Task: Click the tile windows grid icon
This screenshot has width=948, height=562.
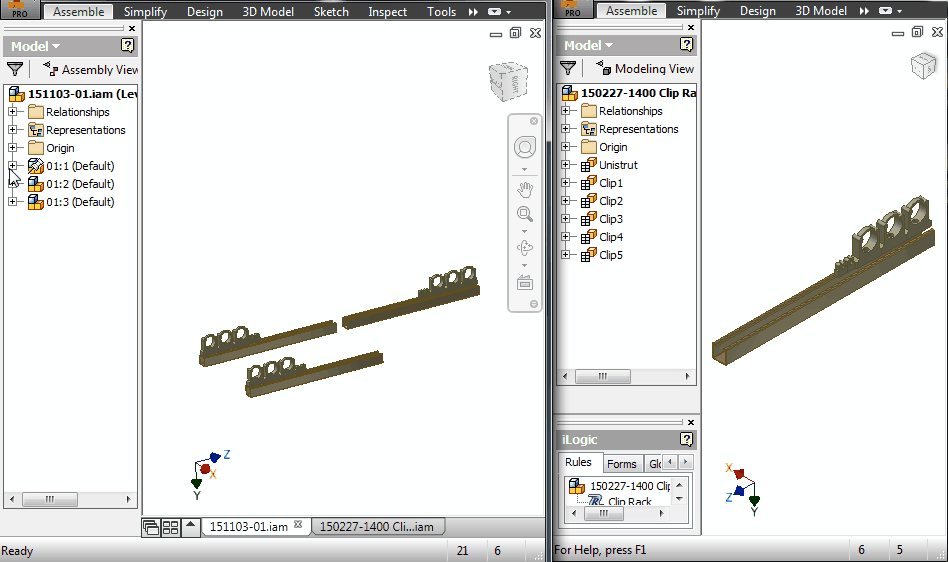Action: [170, 528]
